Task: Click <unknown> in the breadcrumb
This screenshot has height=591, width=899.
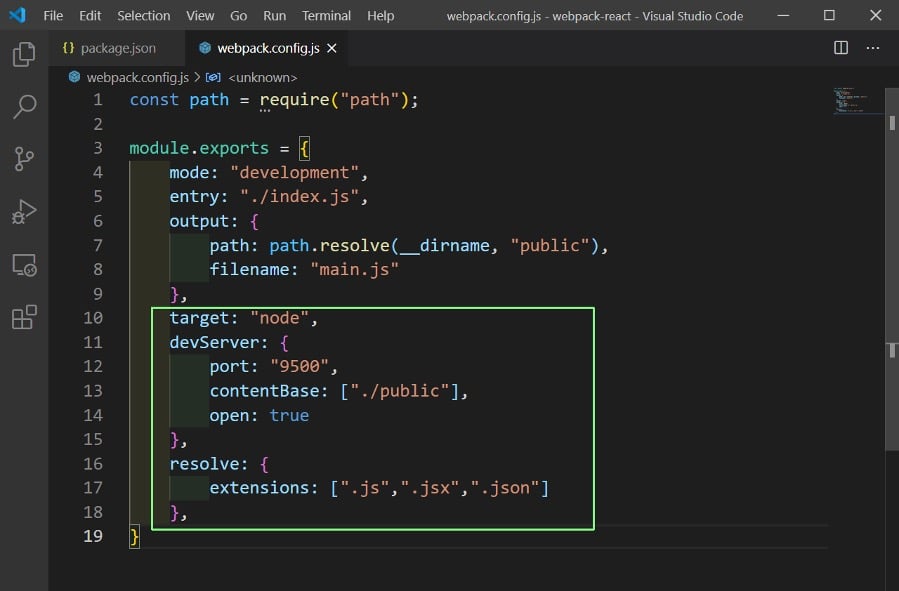Action: [263, 77]
